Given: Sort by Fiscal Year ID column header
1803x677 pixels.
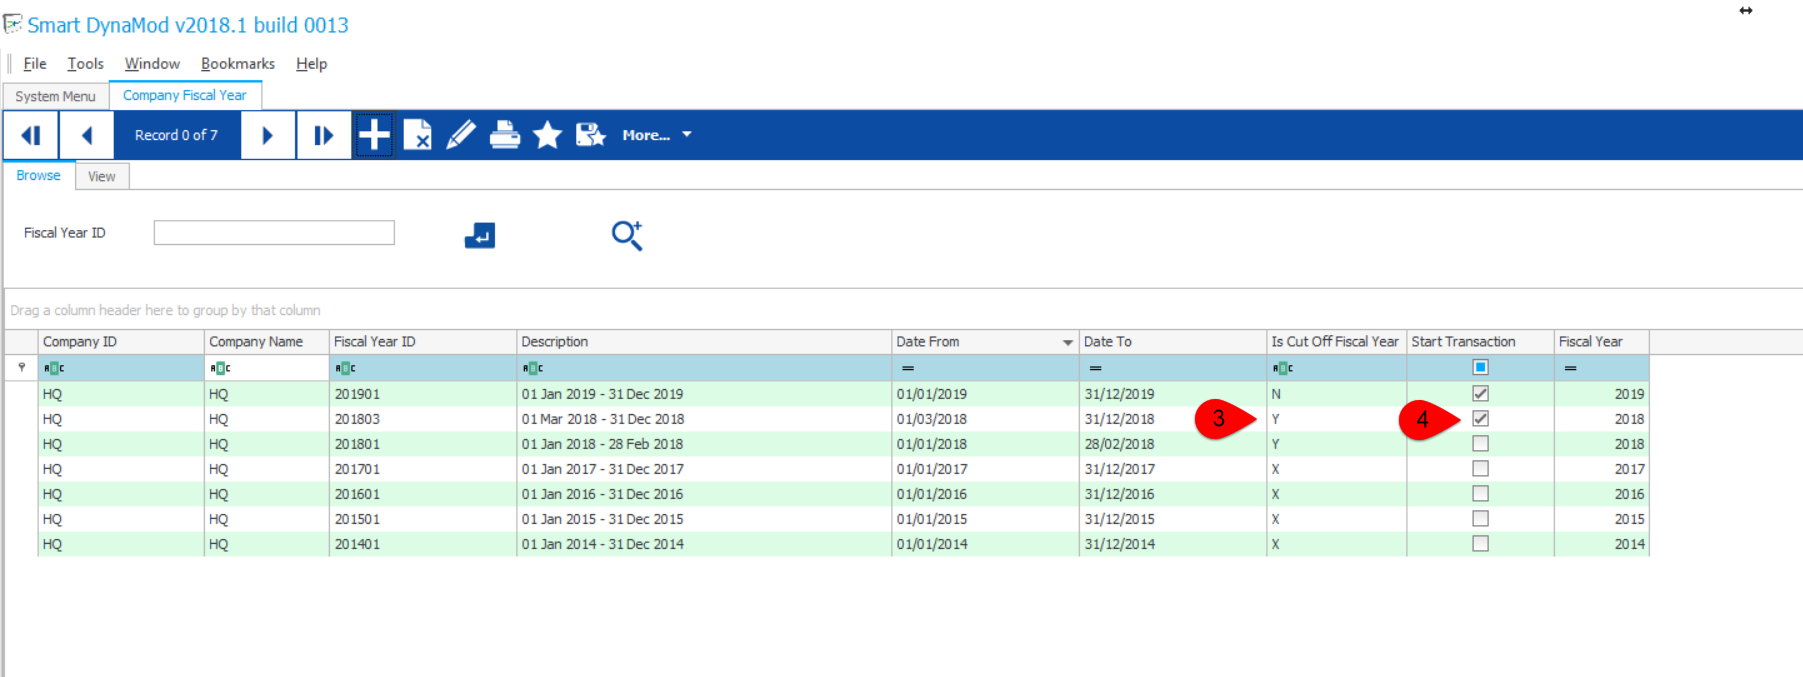Looking at the screenshot, I should tap(423, 342).
